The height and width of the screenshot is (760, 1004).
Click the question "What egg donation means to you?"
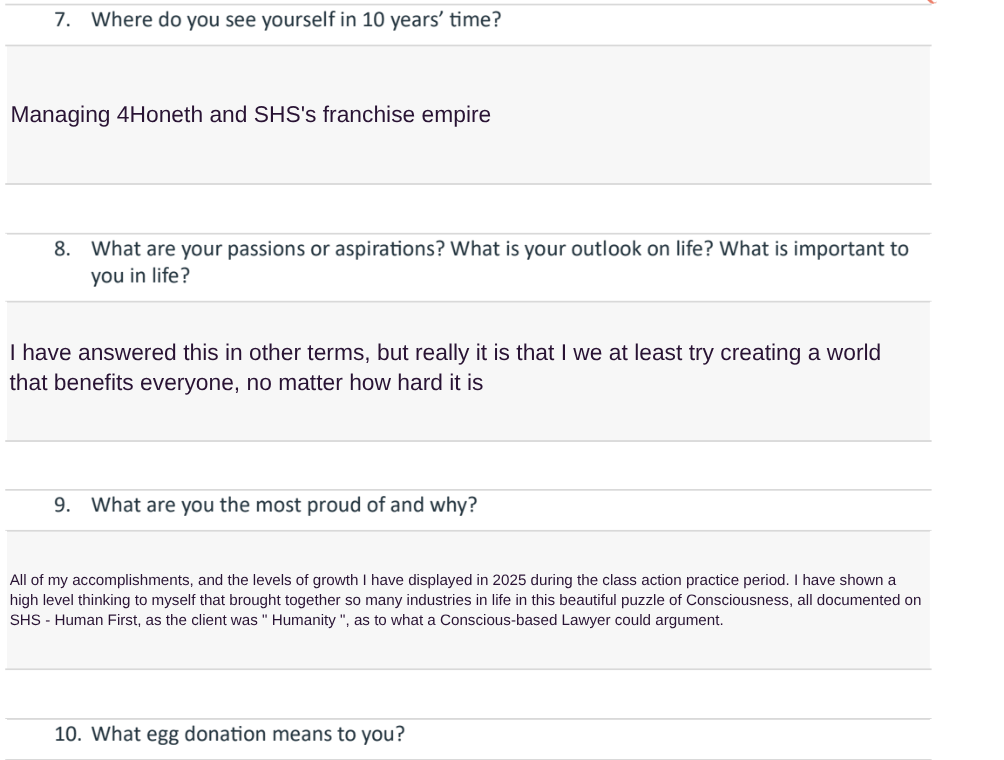(x=248, y=734)
